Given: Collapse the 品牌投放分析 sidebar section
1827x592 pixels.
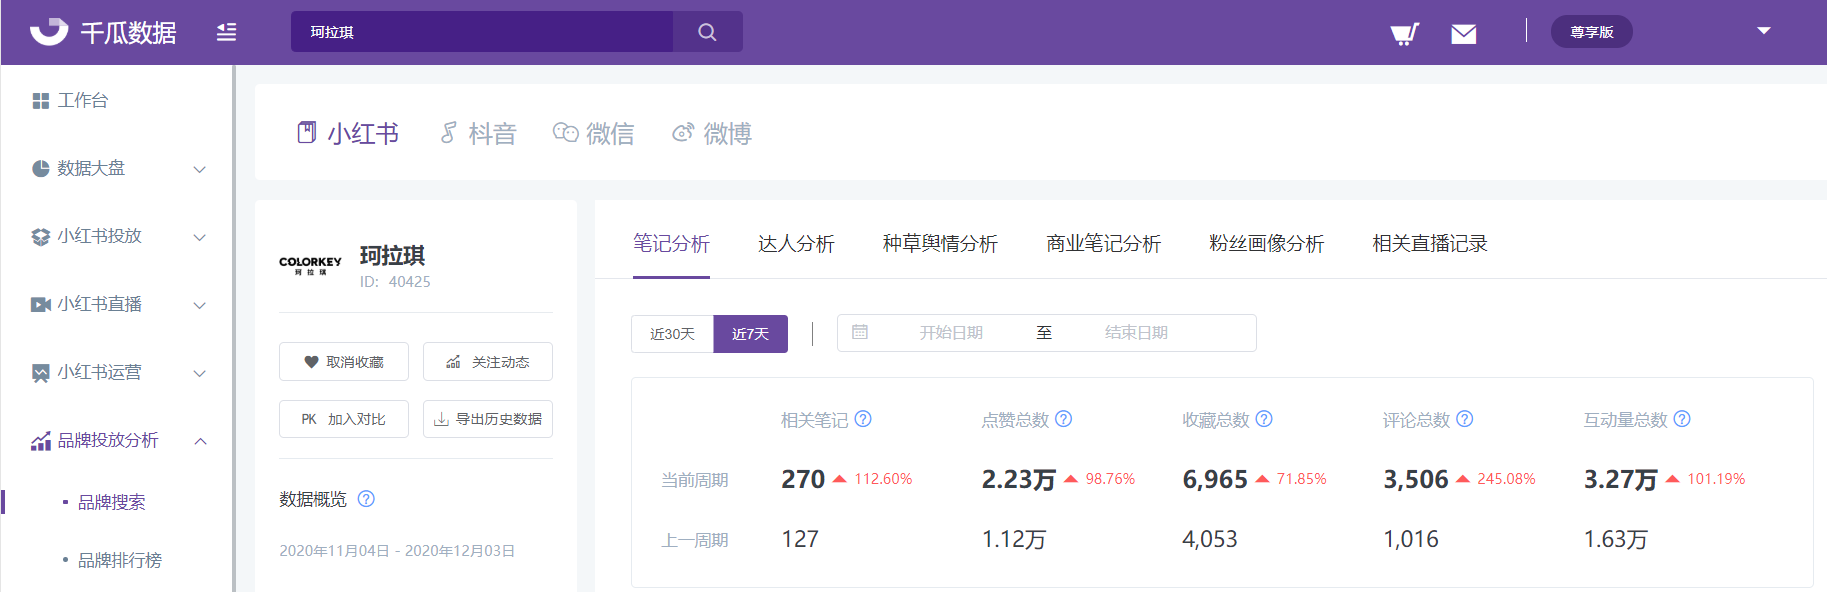Looking at the screenshot, I should coord(200,441).
